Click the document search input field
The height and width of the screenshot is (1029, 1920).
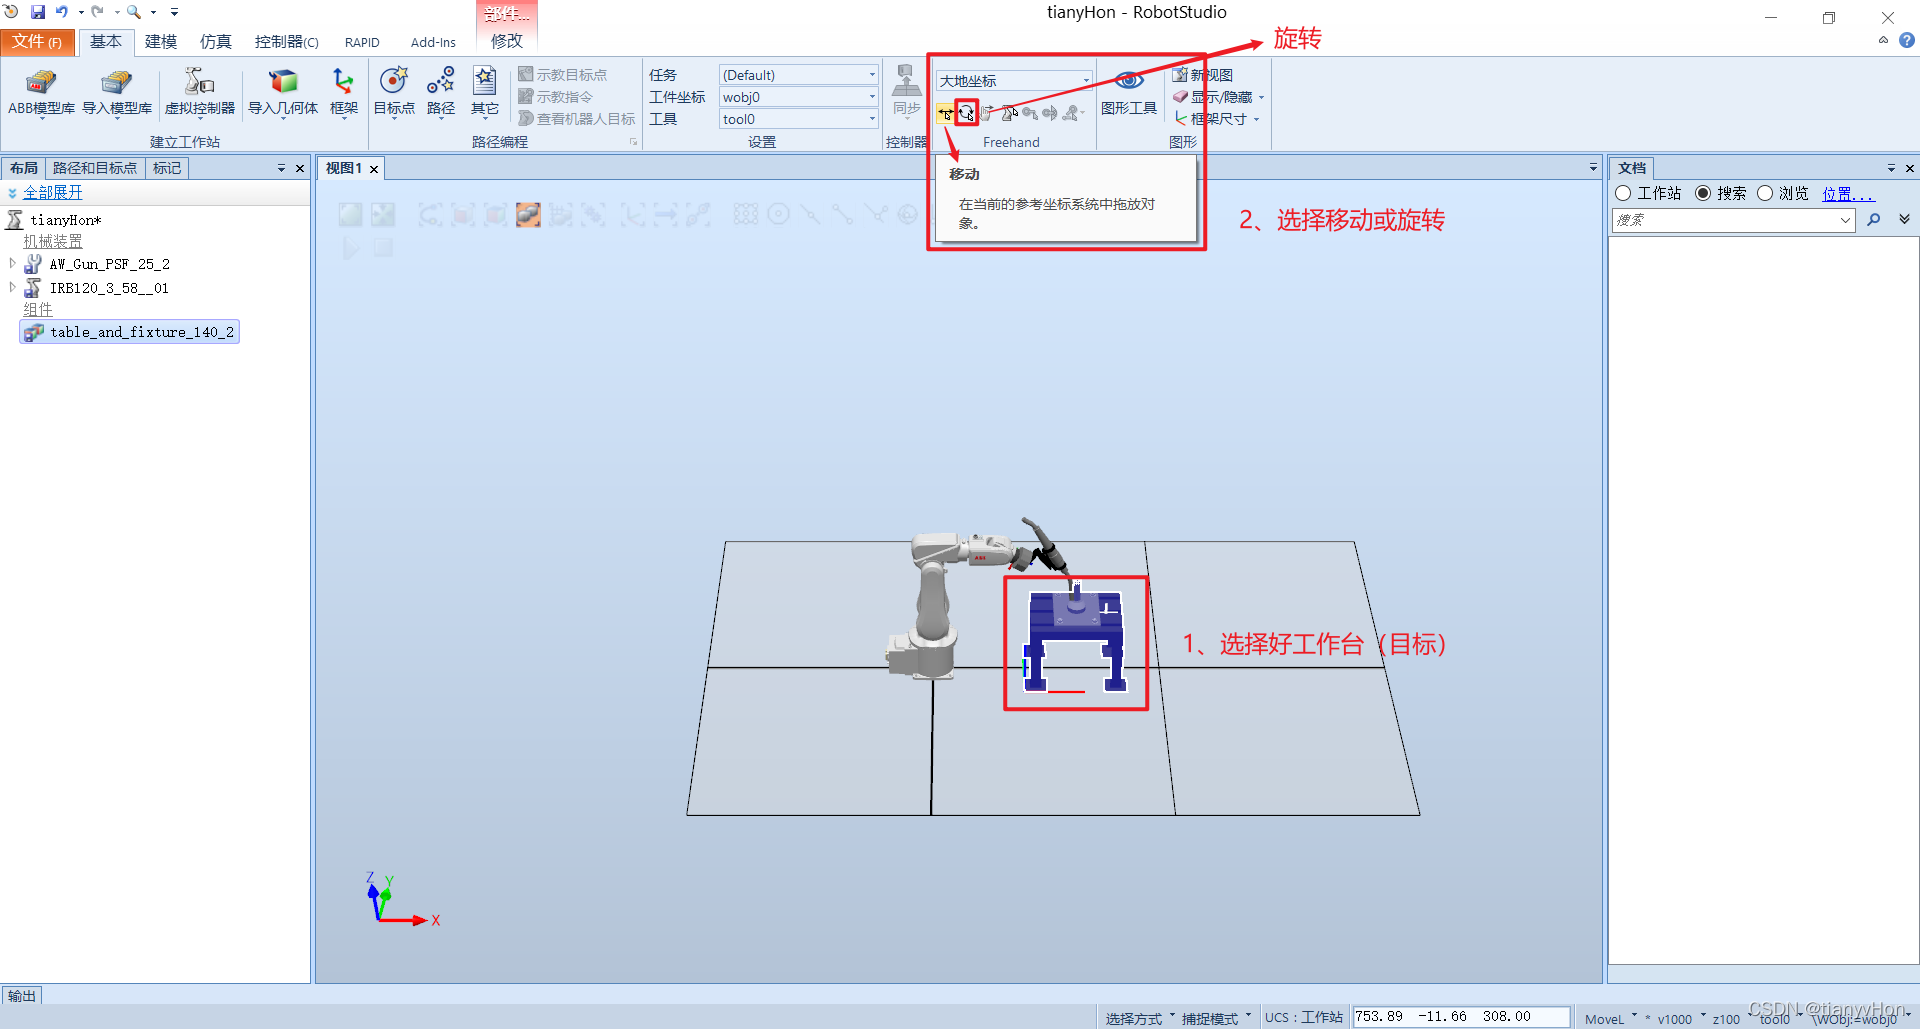click(x=1733, y=220)
